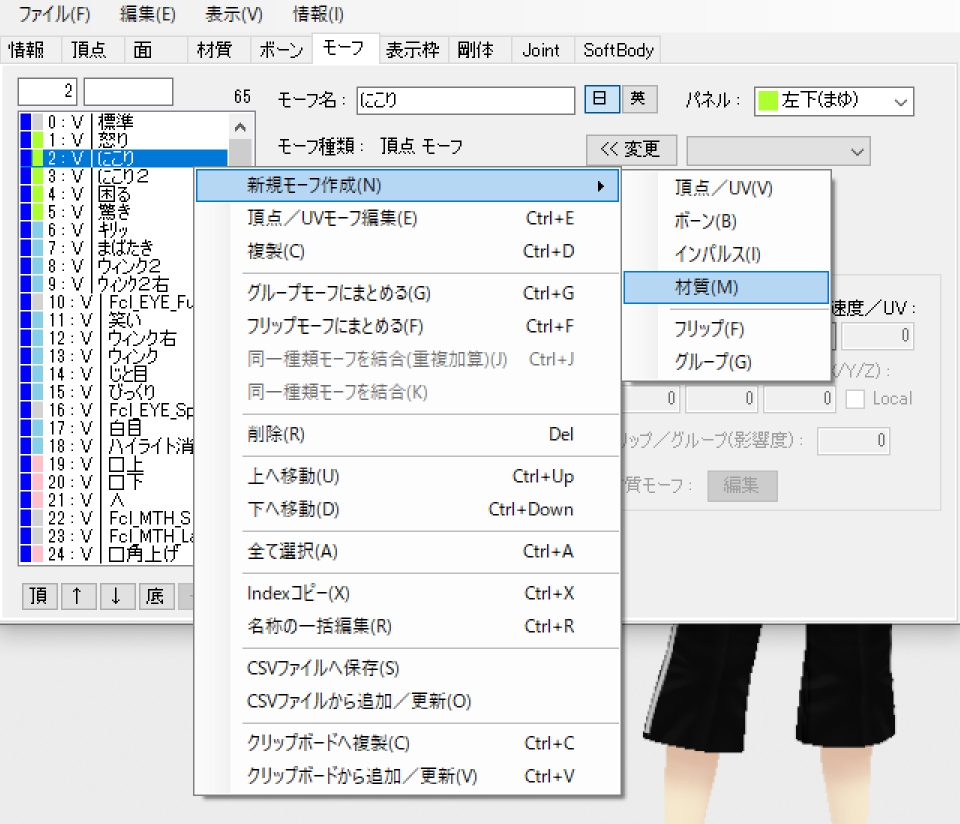
Task: Select クリップボードへ複製(C)
Action: (x=407, y=743)
